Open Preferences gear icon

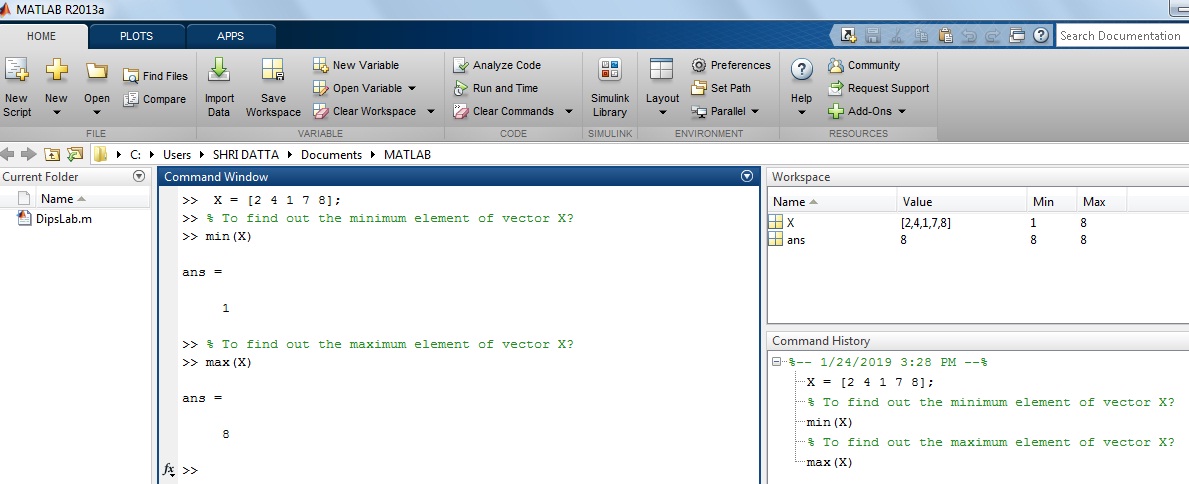point(699,66)
